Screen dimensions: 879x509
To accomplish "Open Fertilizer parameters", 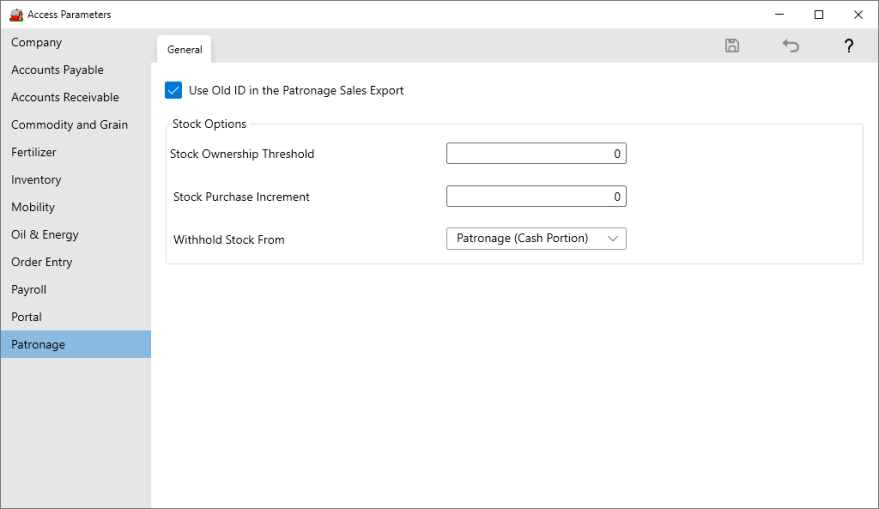I will (34, 153).
